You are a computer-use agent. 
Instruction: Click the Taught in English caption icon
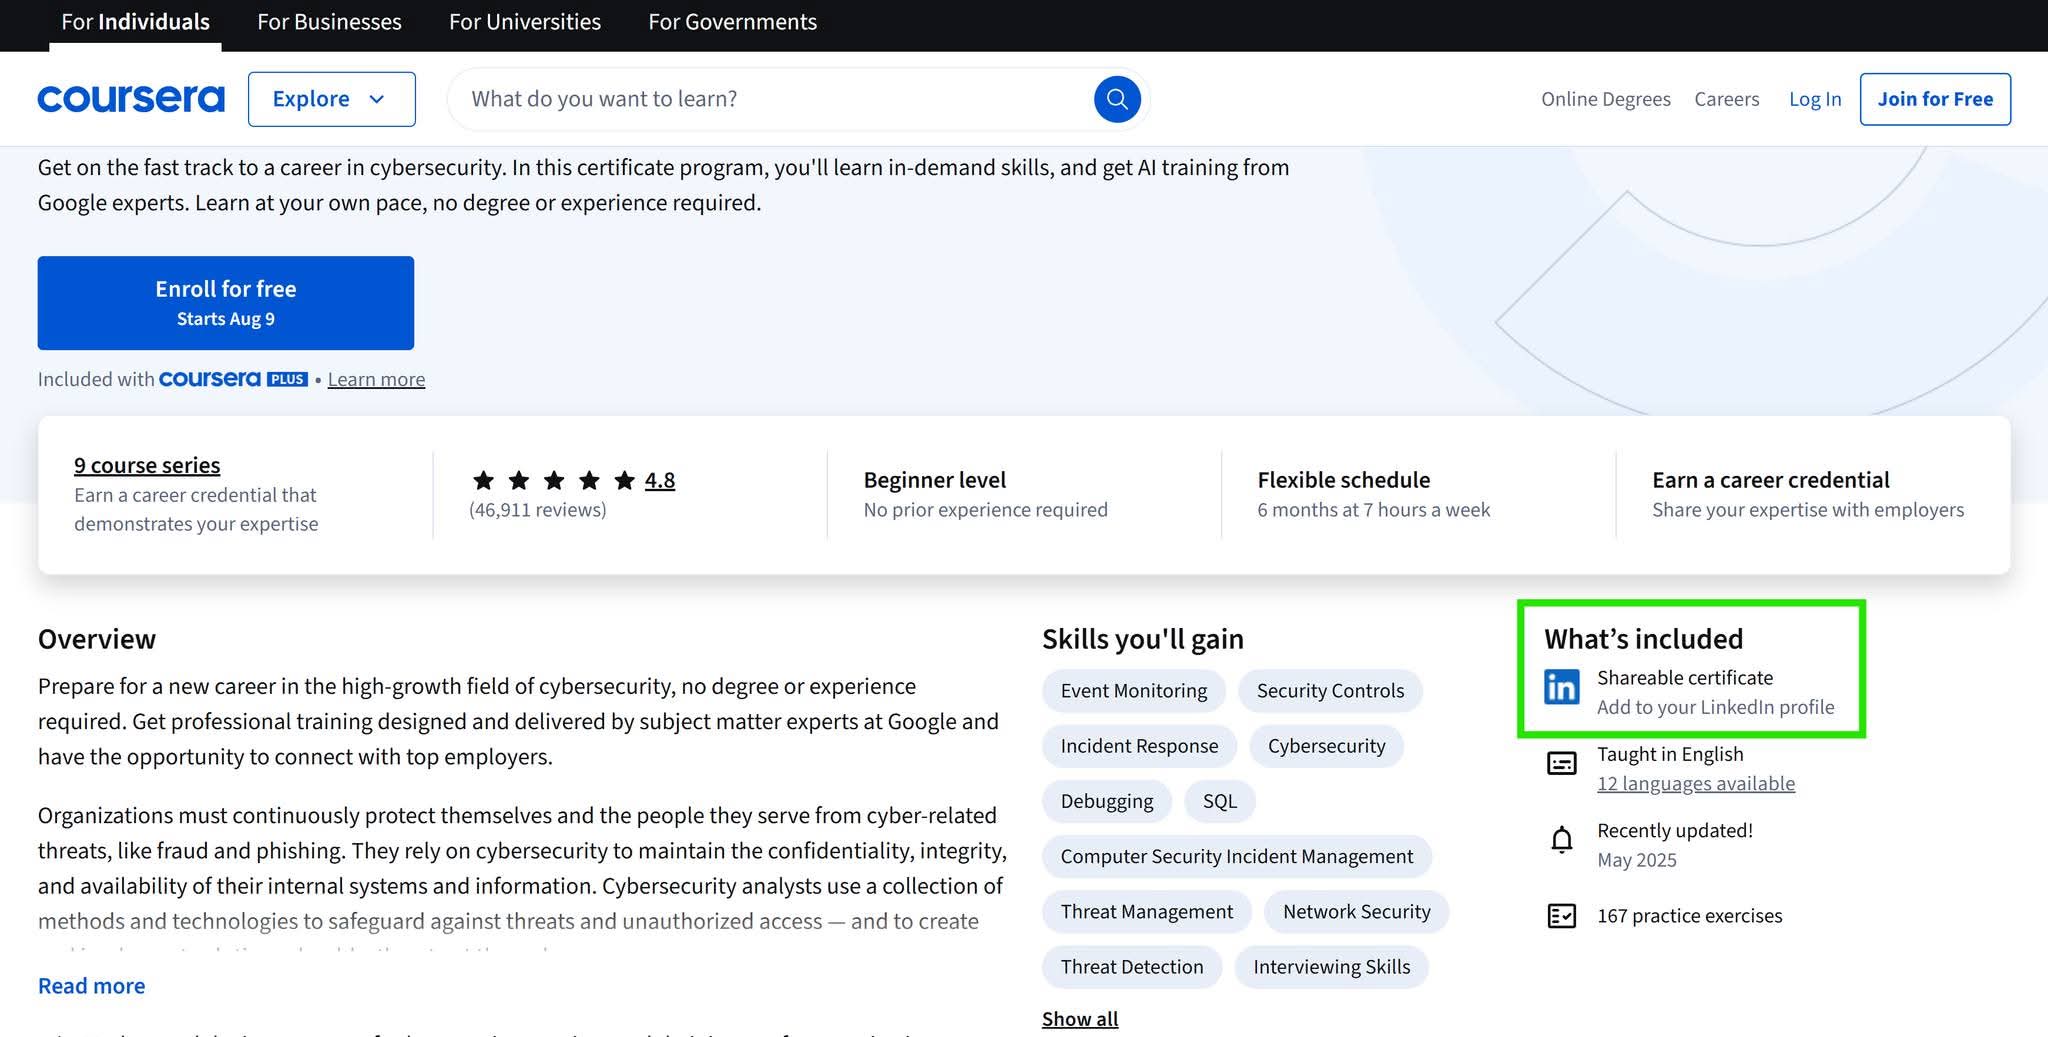pos(1561,764)
